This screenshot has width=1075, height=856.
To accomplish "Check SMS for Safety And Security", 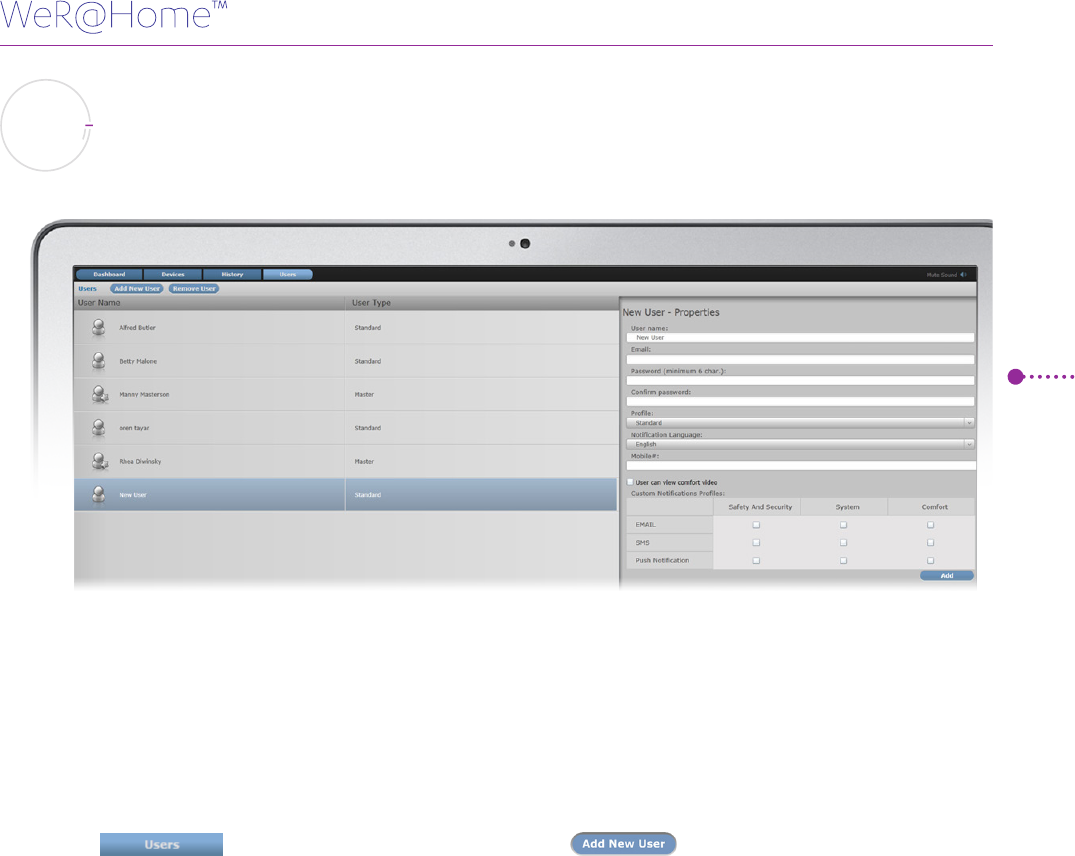I will point(756,543).
